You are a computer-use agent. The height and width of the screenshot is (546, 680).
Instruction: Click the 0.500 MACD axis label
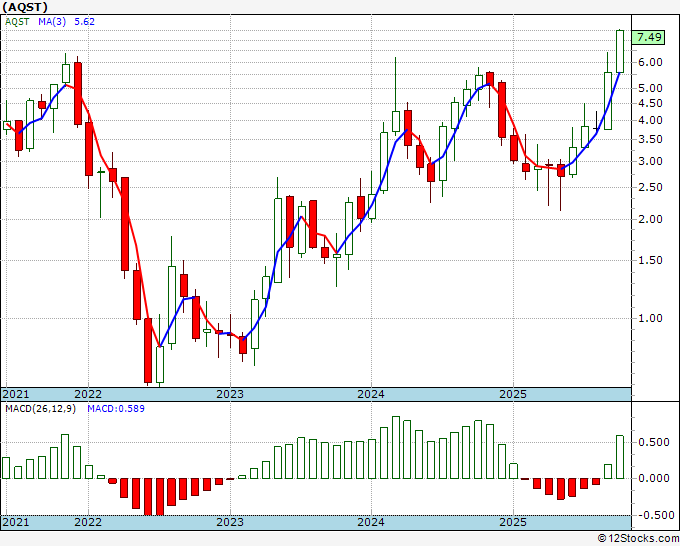(654, 442)
